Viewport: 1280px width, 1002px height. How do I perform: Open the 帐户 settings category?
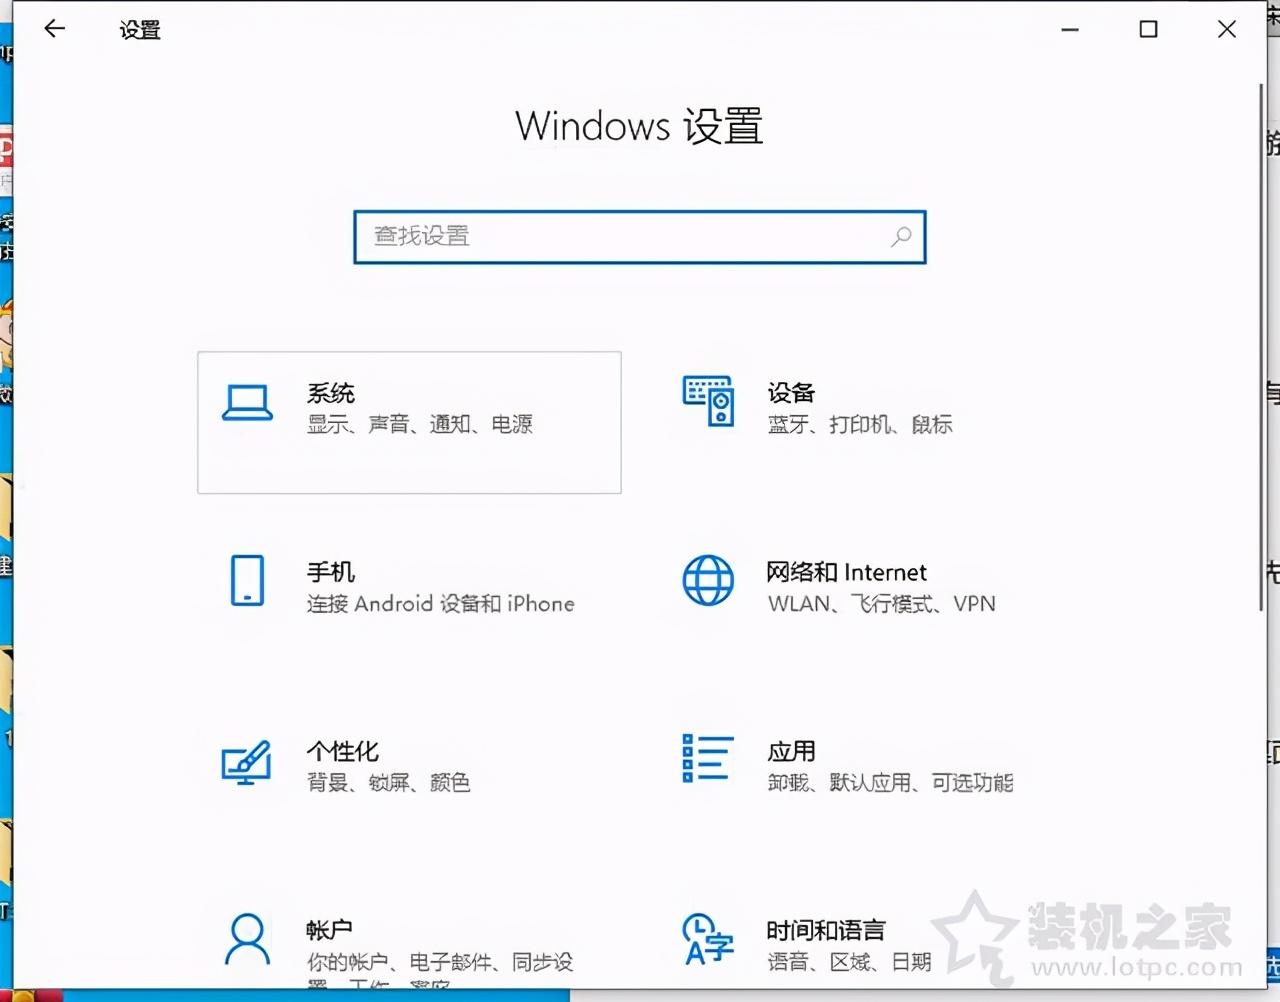tap(440, 945)
